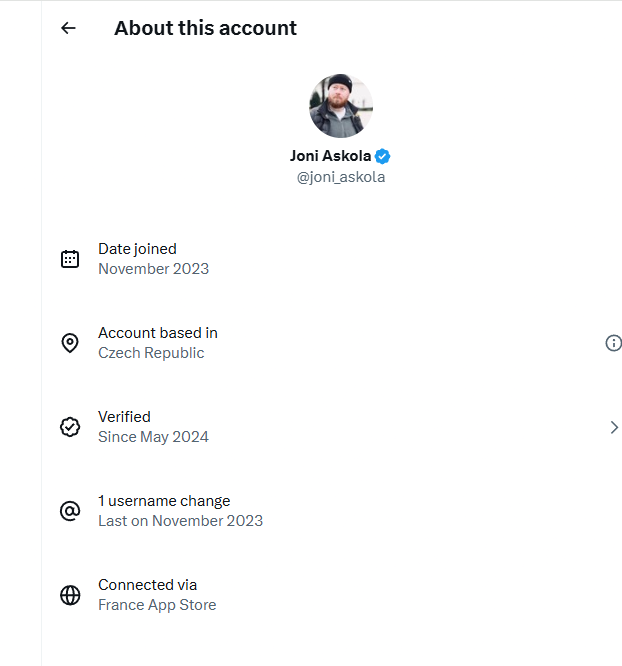The width and height of the screenshot is (622, 666).
Task: Select the Date joined row label
Action: click(137, 249)
